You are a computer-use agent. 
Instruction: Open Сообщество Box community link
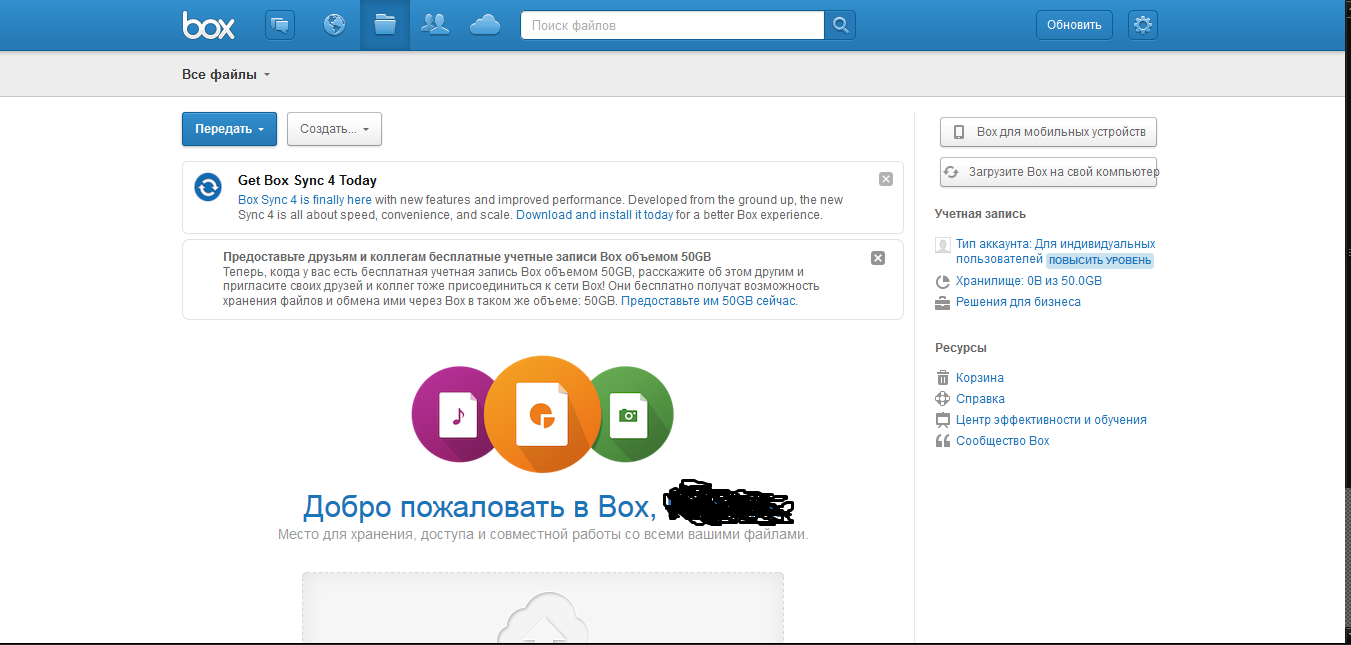coord(1003,441)
